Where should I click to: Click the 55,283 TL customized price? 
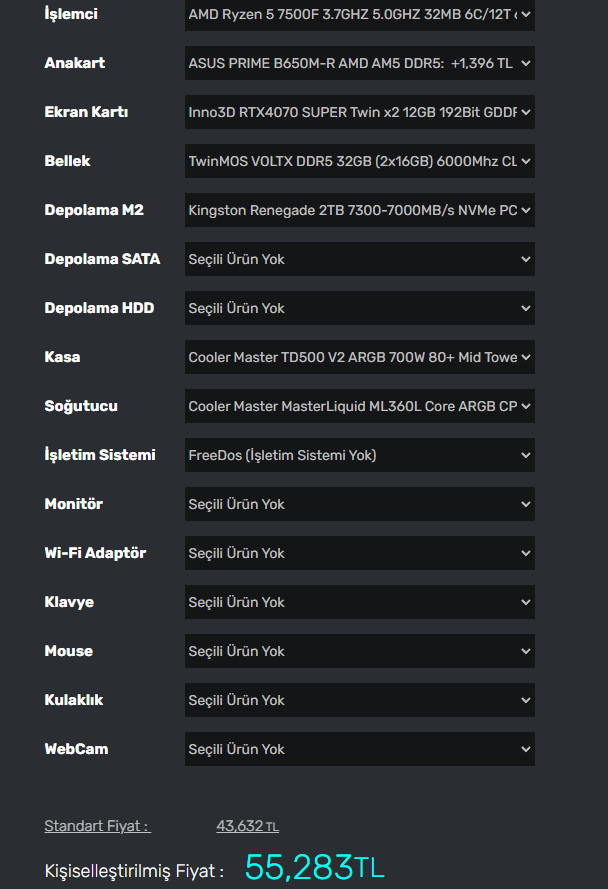314,867
